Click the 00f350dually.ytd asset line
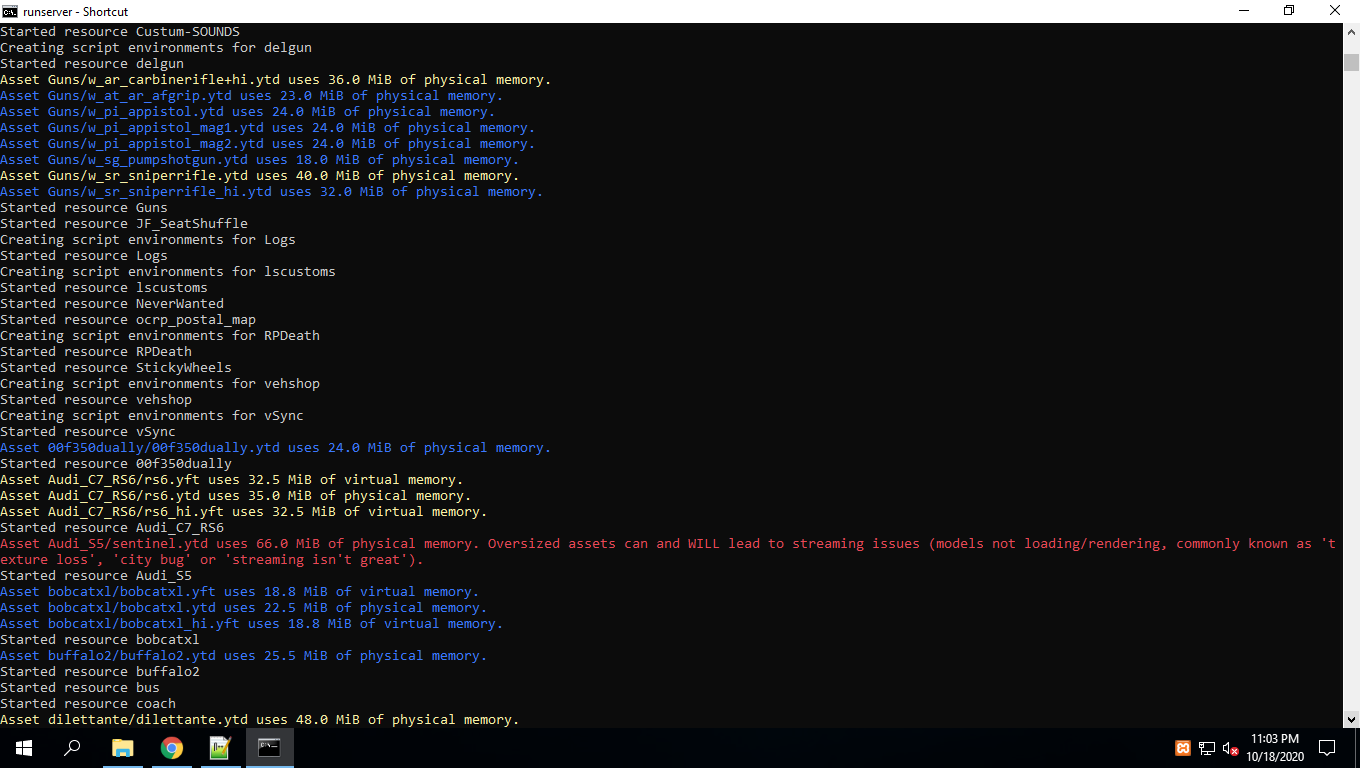The image size is (1360, 768). 276,448
